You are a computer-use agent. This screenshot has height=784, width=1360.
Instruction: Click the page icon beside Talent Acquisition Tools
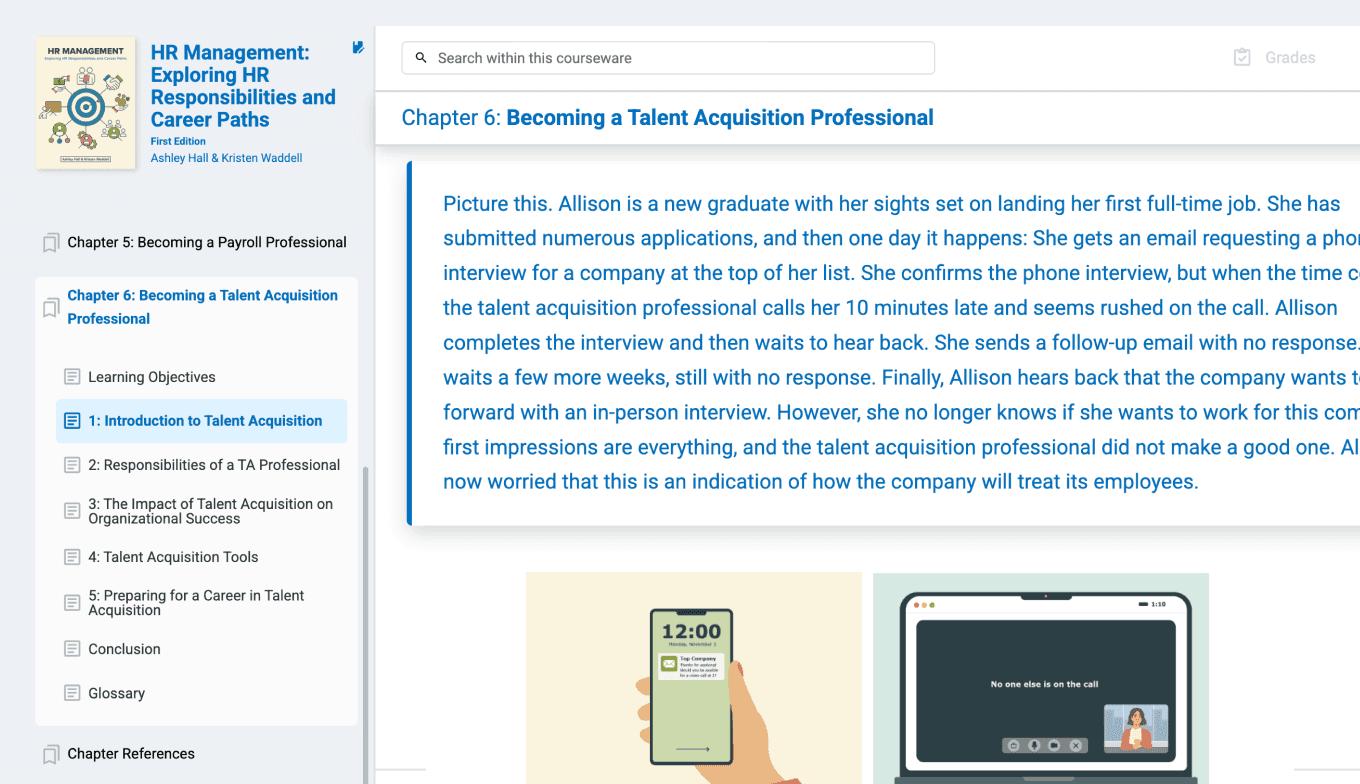(72, 557)
